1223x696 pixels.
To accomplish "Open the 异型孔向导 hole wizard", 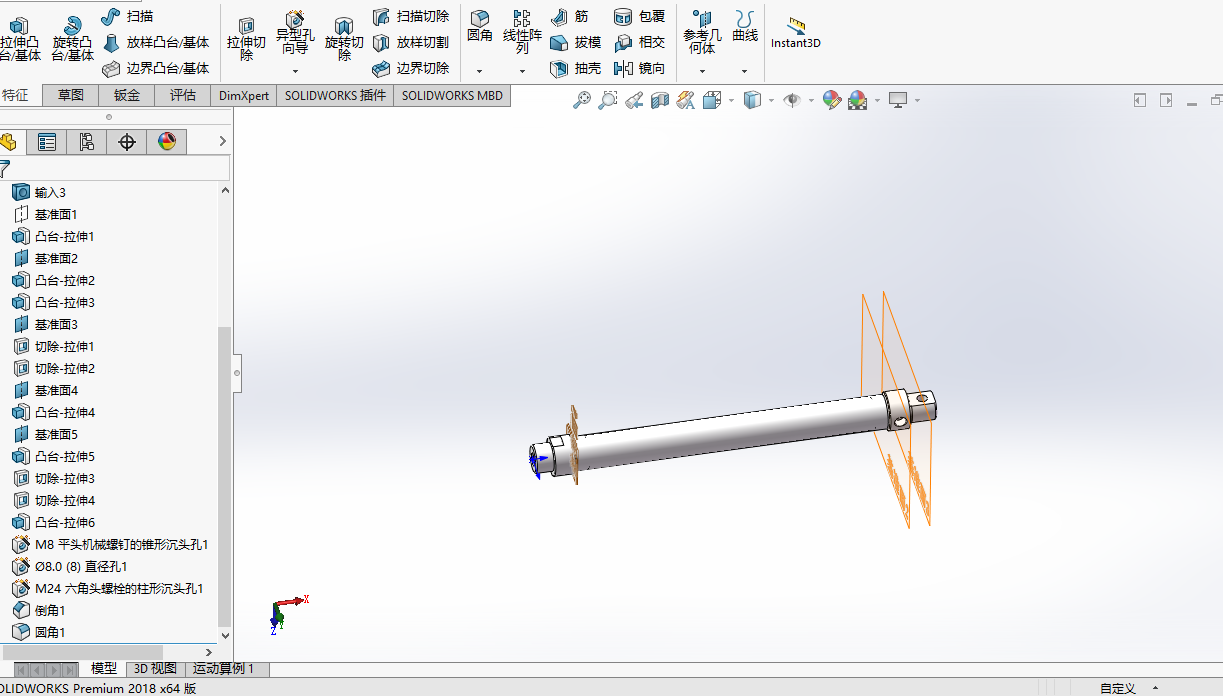I will tap(295, 34).
